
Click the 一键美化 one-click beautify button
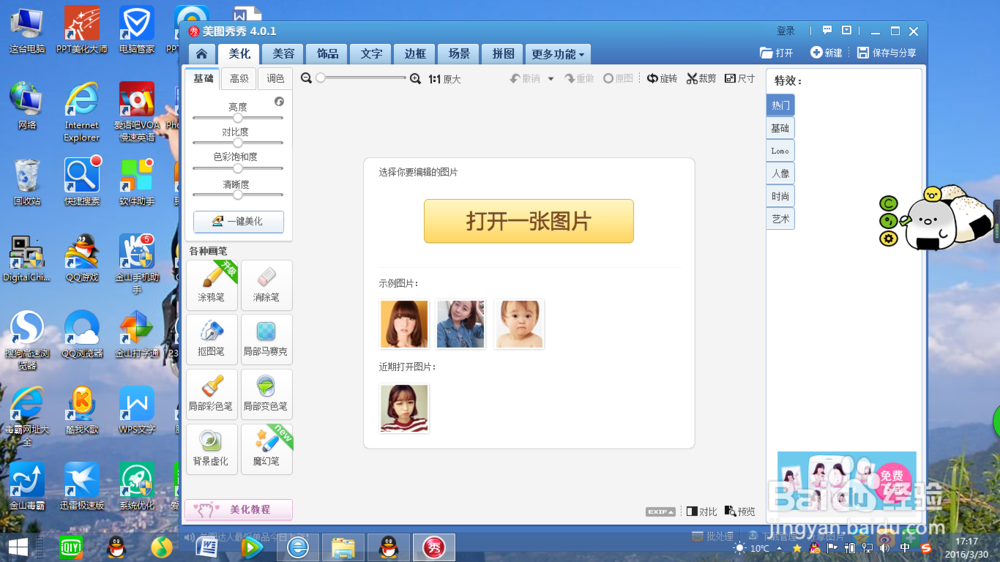click(239, 221)
